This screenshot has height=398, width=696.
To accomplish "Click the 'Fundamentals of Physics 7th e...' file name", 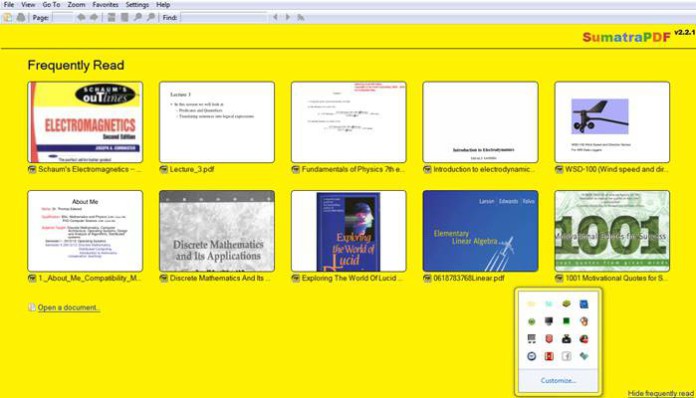I will click(353, 169).
